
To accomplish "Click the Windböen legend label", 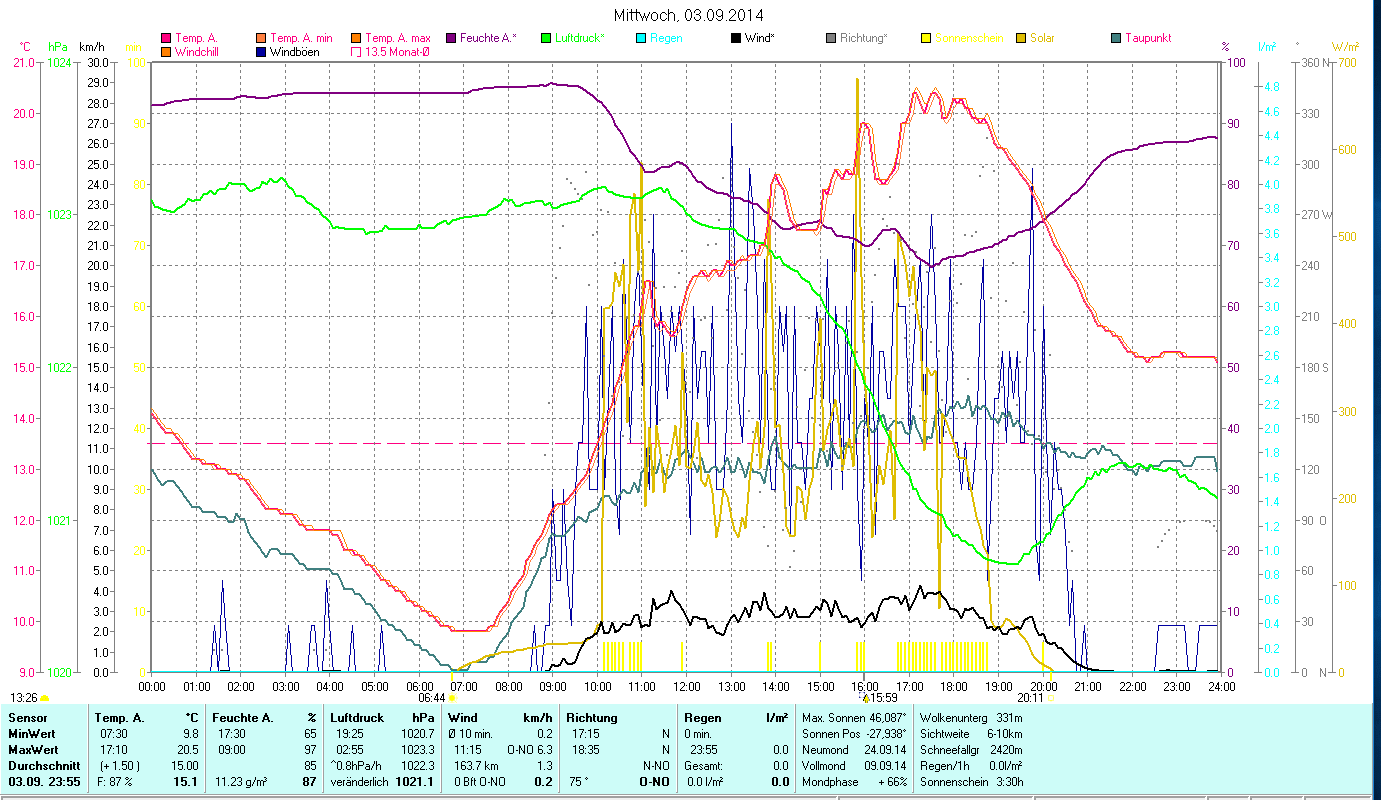I will coord(295,51).
